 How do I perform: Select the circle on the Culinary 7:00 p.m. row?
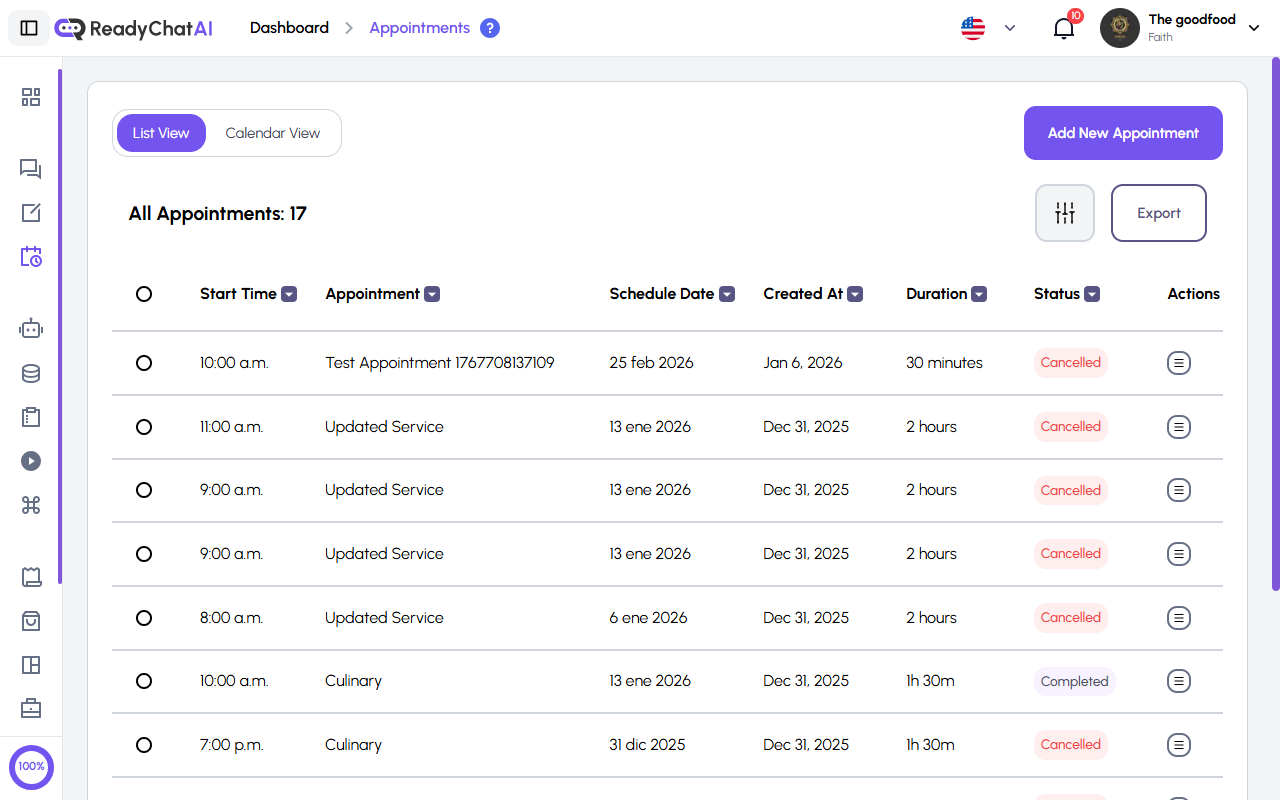pyautogui.click(x=144, y=745)
